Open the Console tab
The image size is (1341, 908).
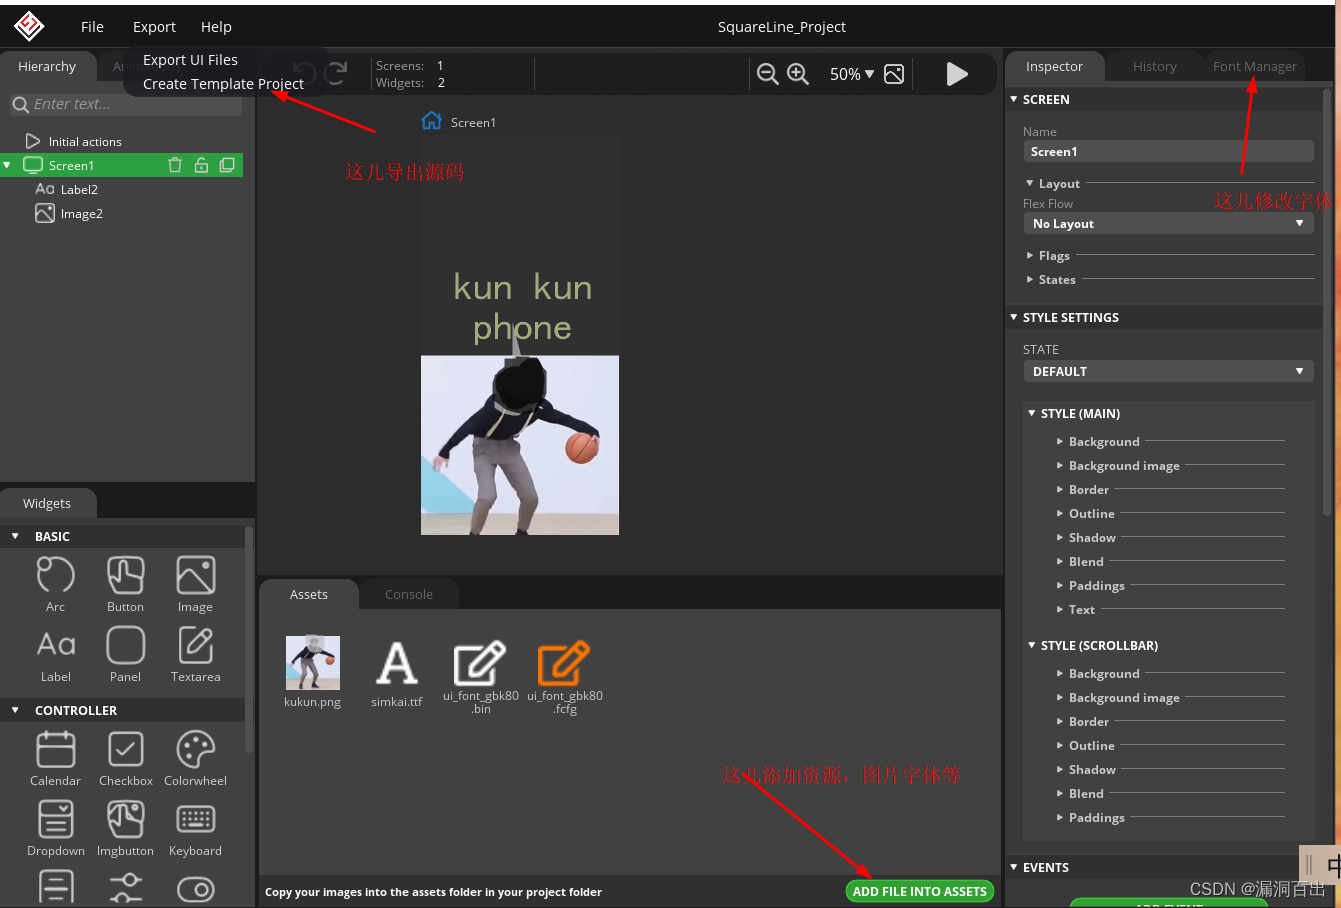[409, 593]
